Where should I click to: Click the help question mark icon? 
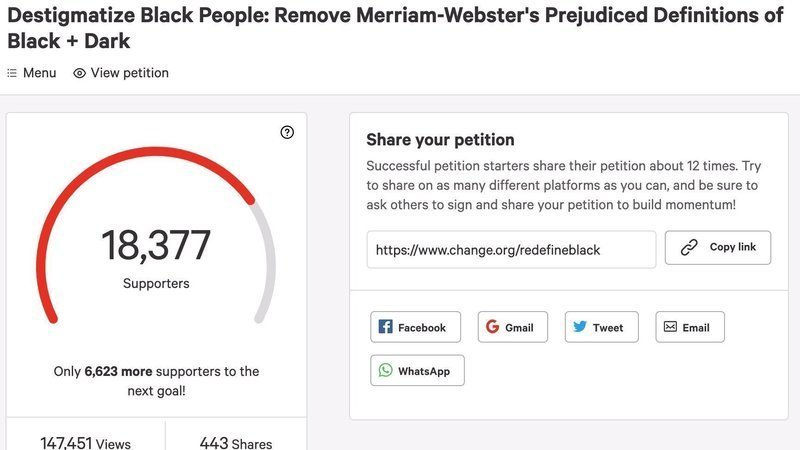click(x=287, y=132)
